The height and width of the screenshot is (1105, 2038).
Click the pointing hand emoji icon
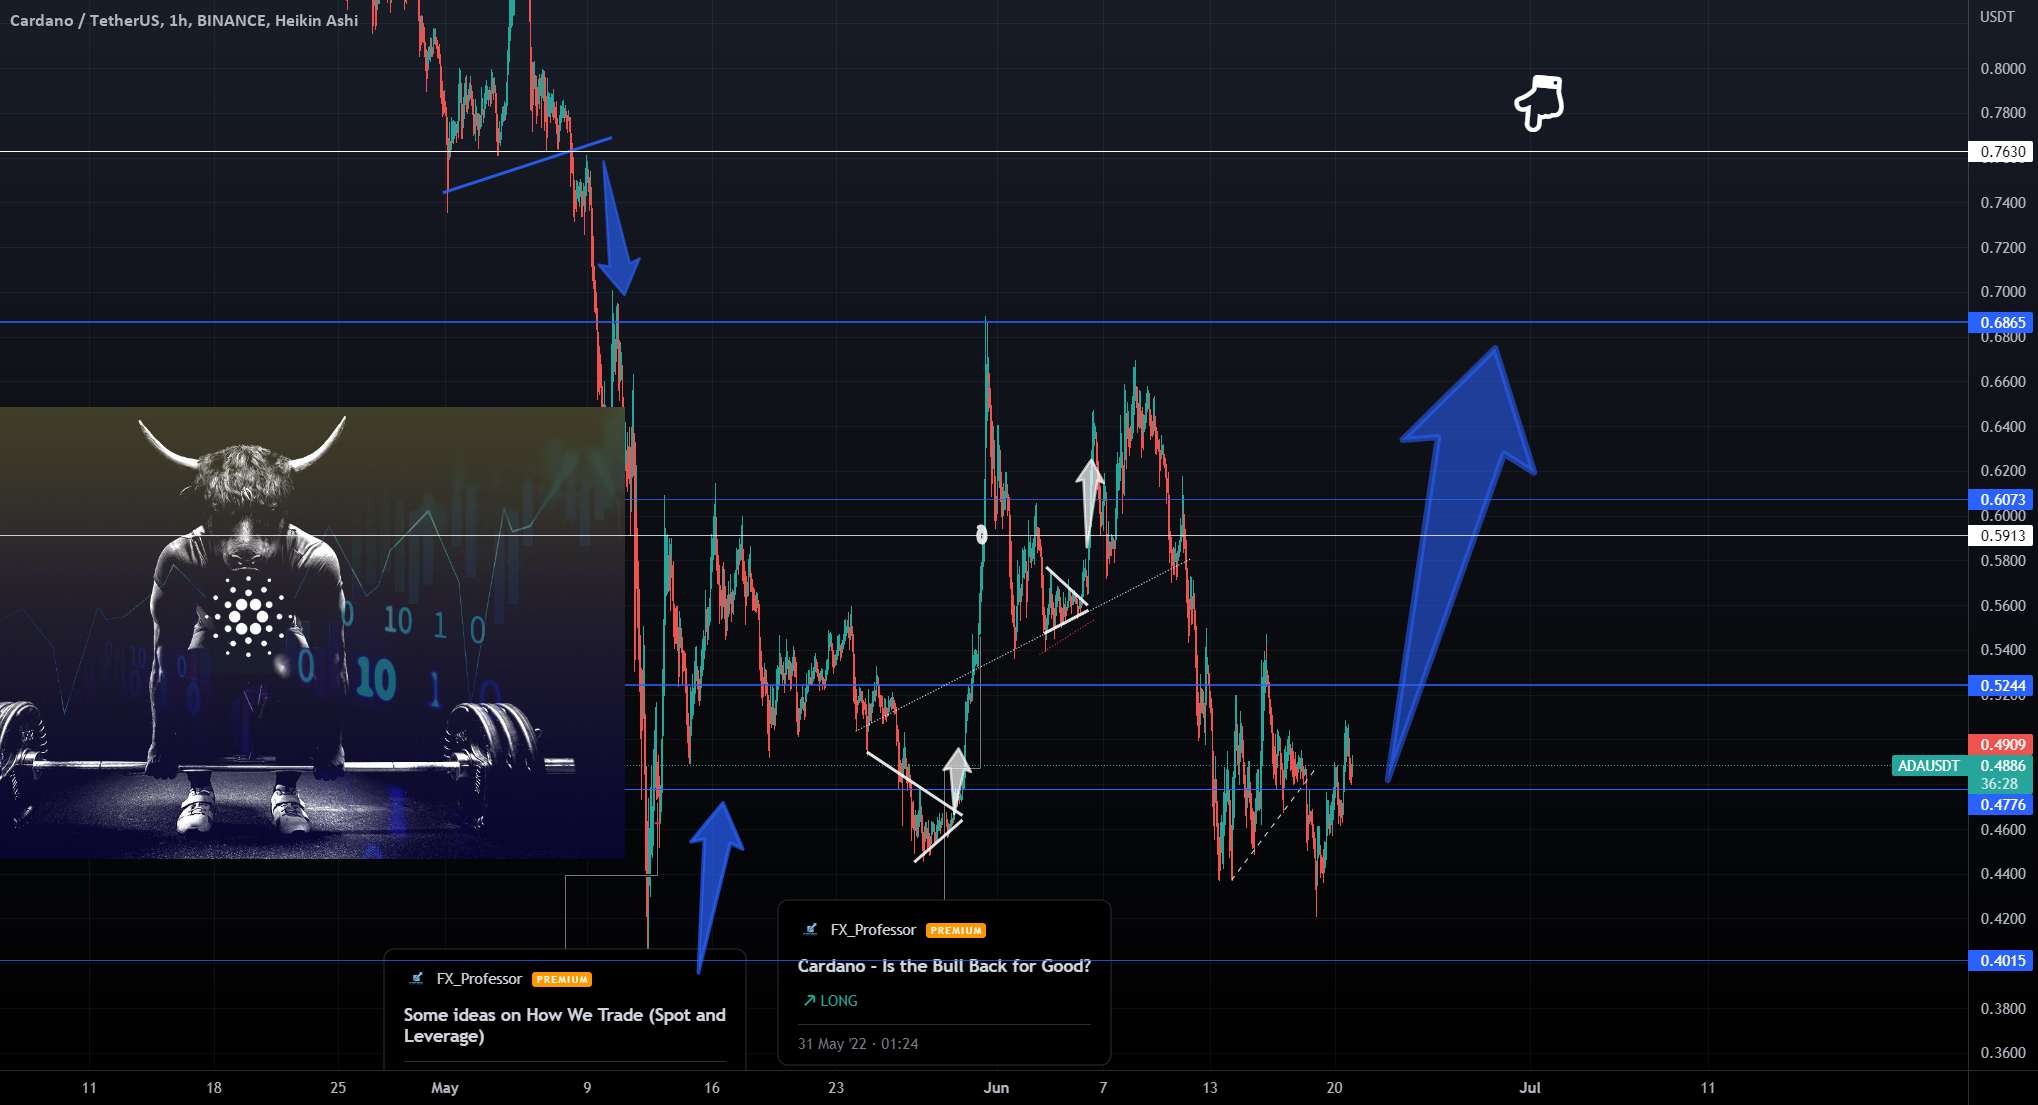click(x=1540, y=103)
